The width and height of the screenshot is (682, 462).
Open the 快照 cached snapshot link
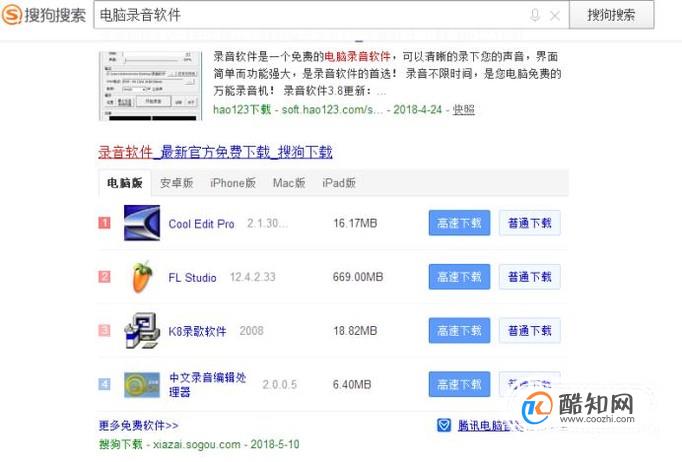[x=464, y=109]
